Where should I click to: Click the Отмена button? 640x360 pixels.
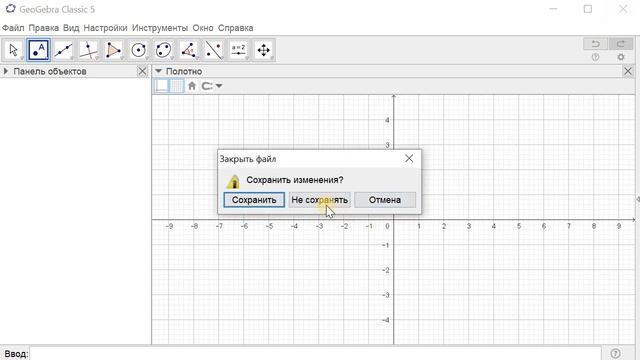click(x=385, y=200)
